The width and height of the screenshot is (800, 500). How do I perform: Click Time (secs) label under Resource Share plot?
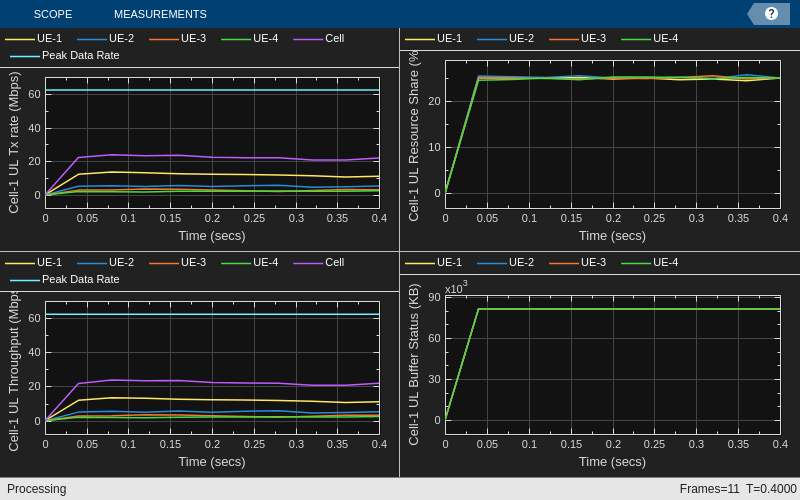coord(612,236)
